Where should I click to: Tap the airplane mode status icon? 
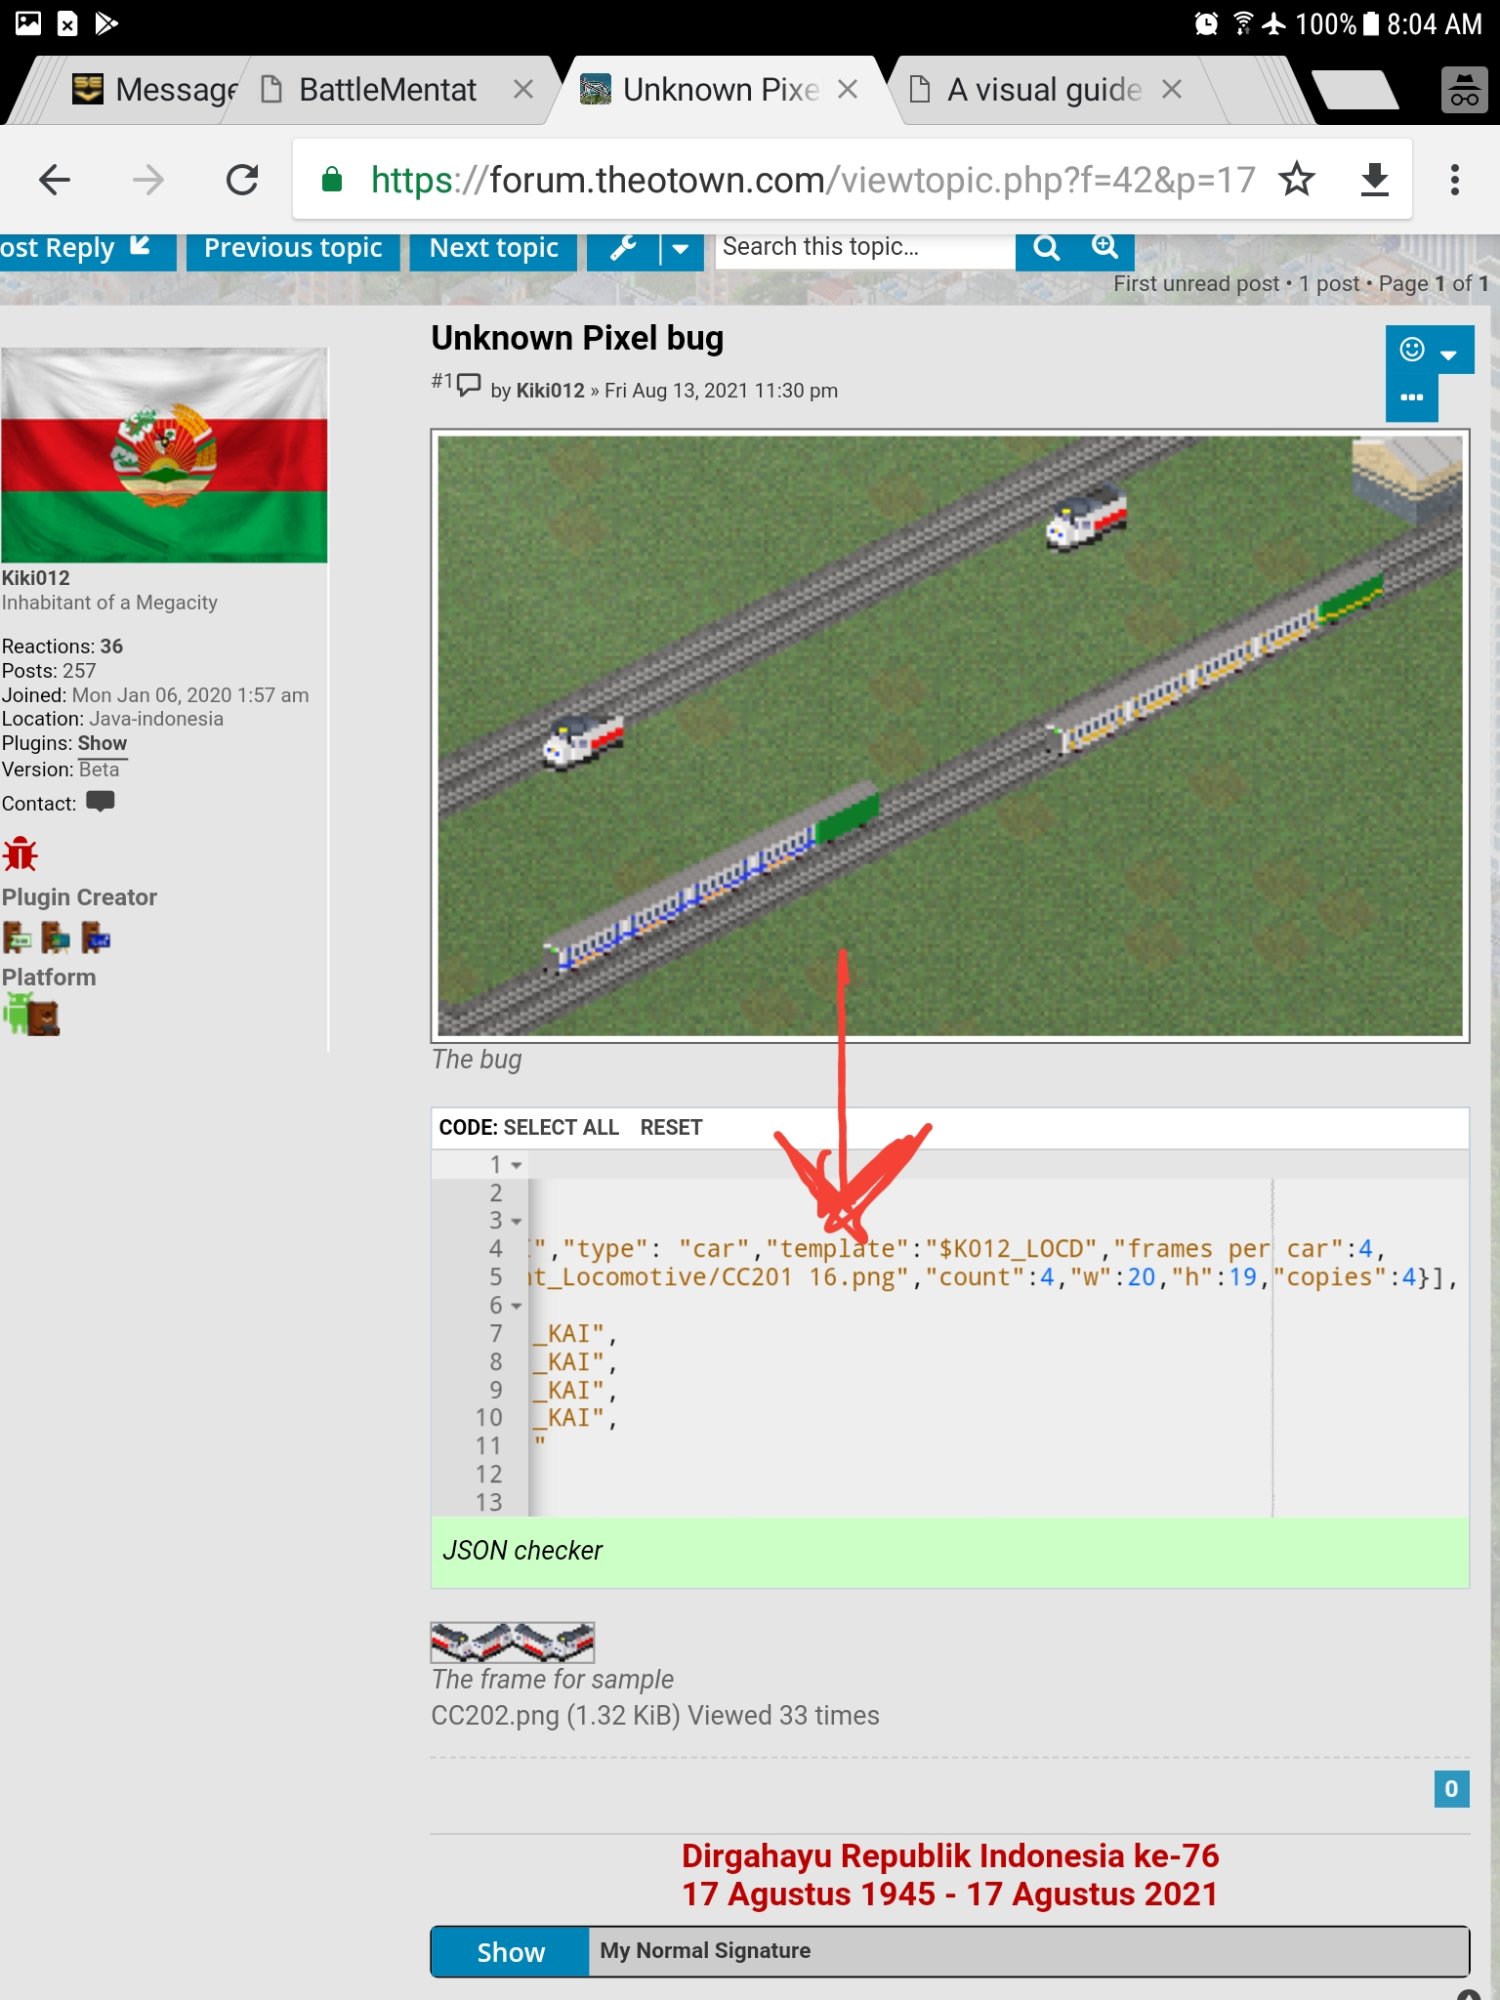pyautogui.click(x=1273, y=23)
